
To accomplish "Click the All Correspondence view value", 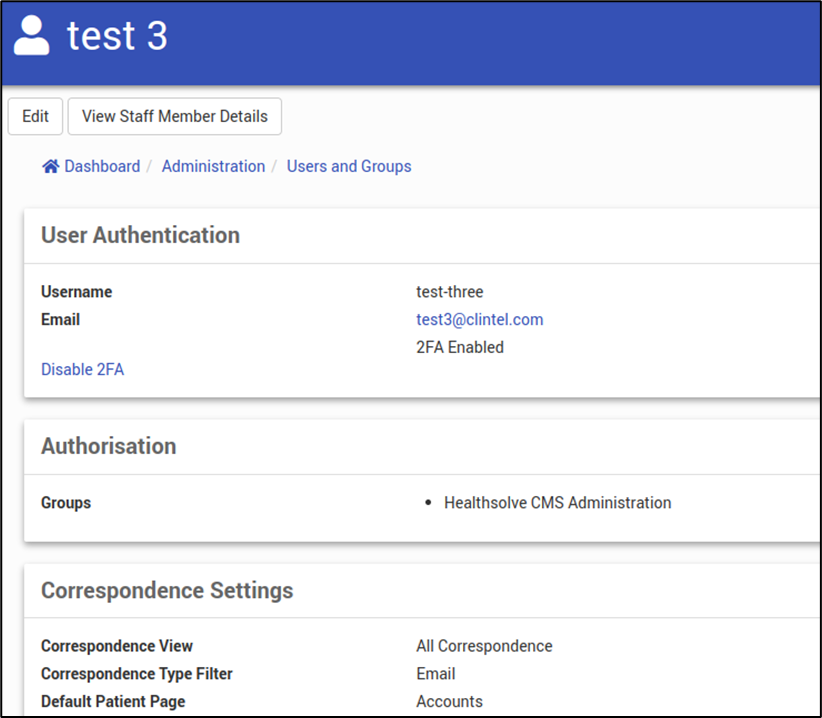I will [484, 646].
